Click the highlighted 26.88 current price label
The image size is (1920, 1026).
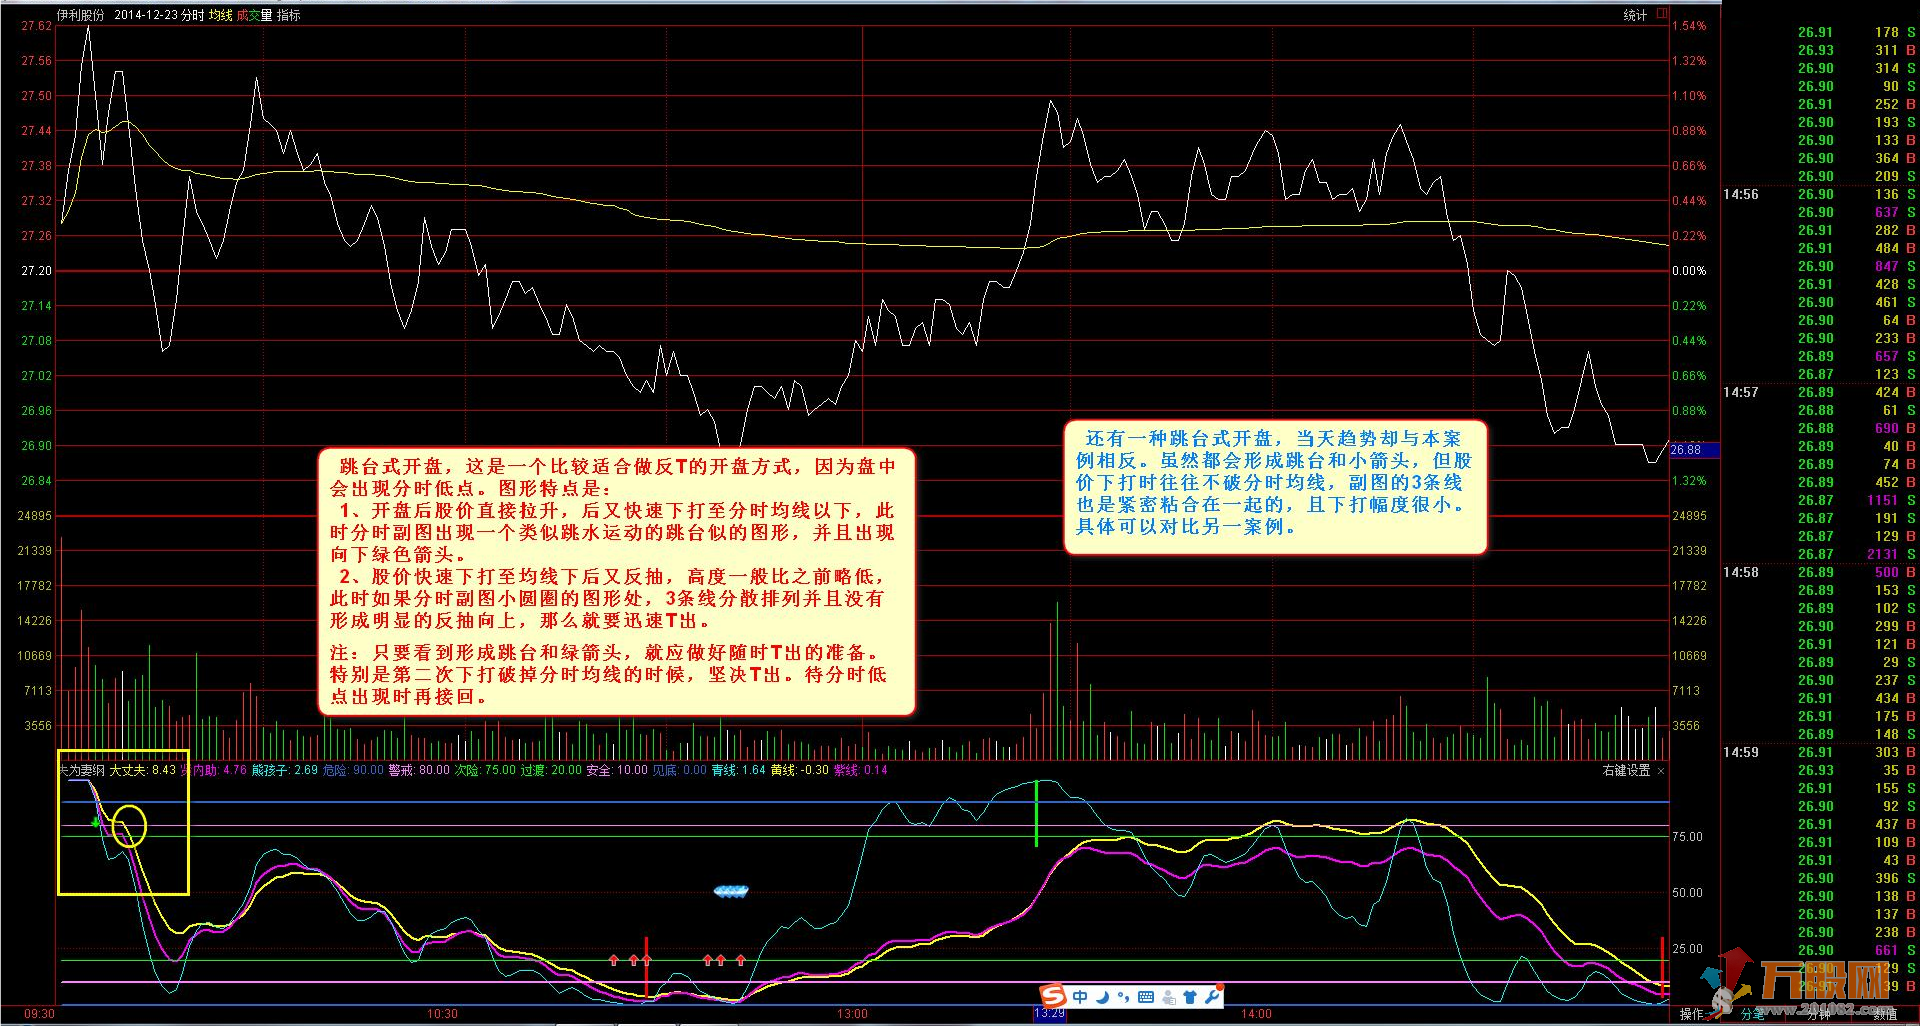click(x=1694, y=450)
